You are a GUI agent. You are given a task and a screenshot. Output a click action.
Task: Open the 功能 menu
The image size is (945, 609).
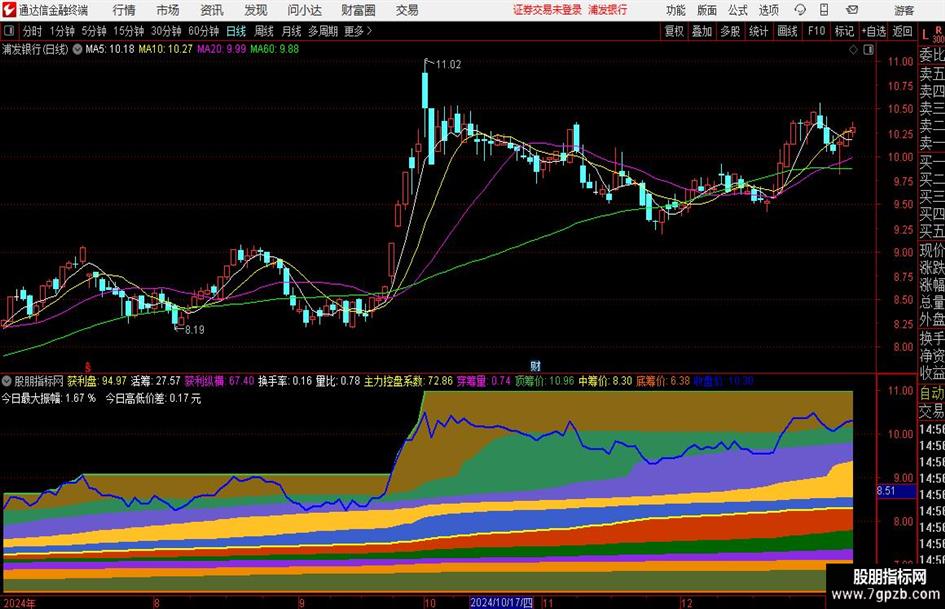pos(676,10)
